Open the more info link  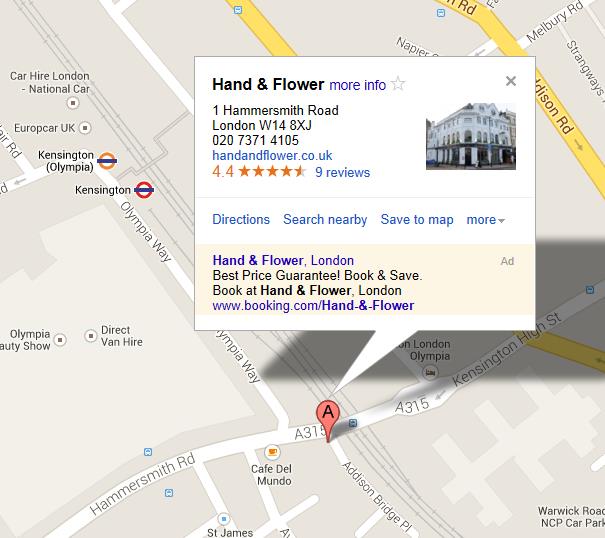click(x=357, y=85)
